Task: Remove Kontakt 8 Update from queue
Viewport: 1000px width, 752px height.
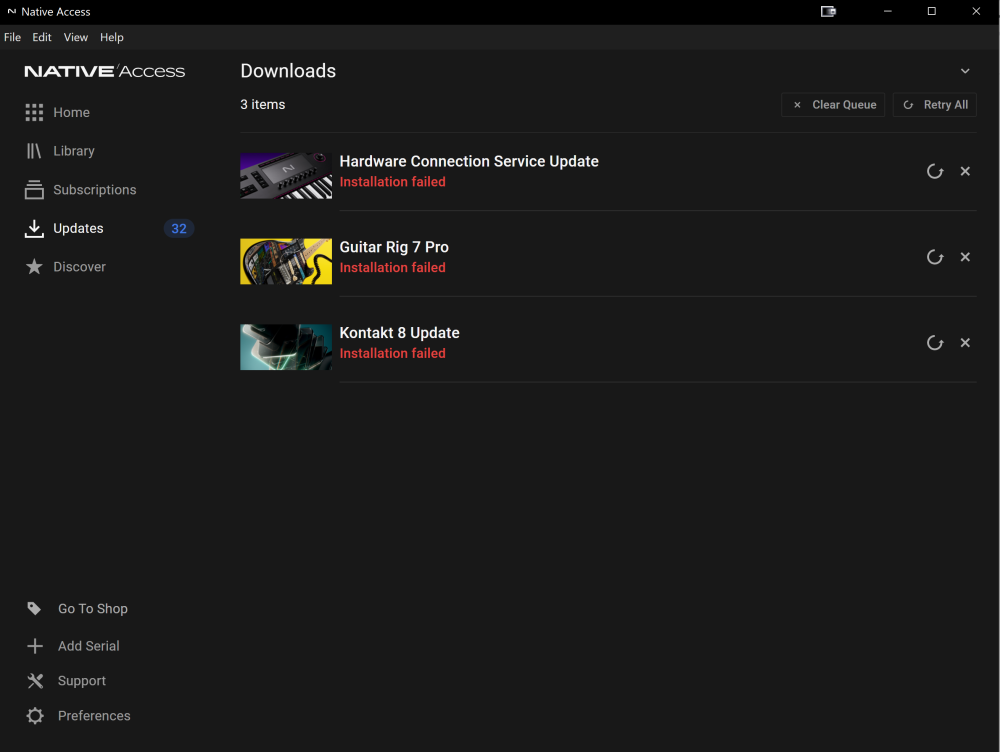Action: (965, 343)
